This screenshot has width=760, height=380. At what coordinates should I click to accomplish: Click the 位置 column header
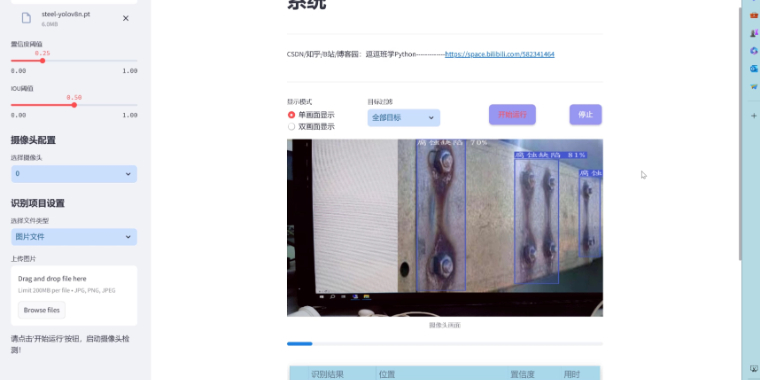coord(387,374)
